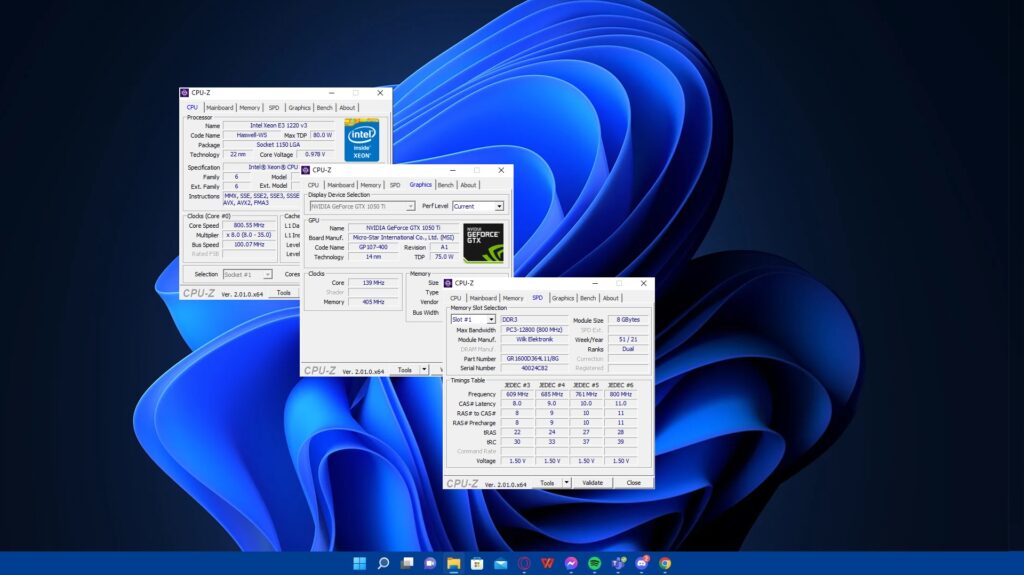Switch to Mainboard tab in rear CPU window
1024x575 pixels.
(219, 108)
